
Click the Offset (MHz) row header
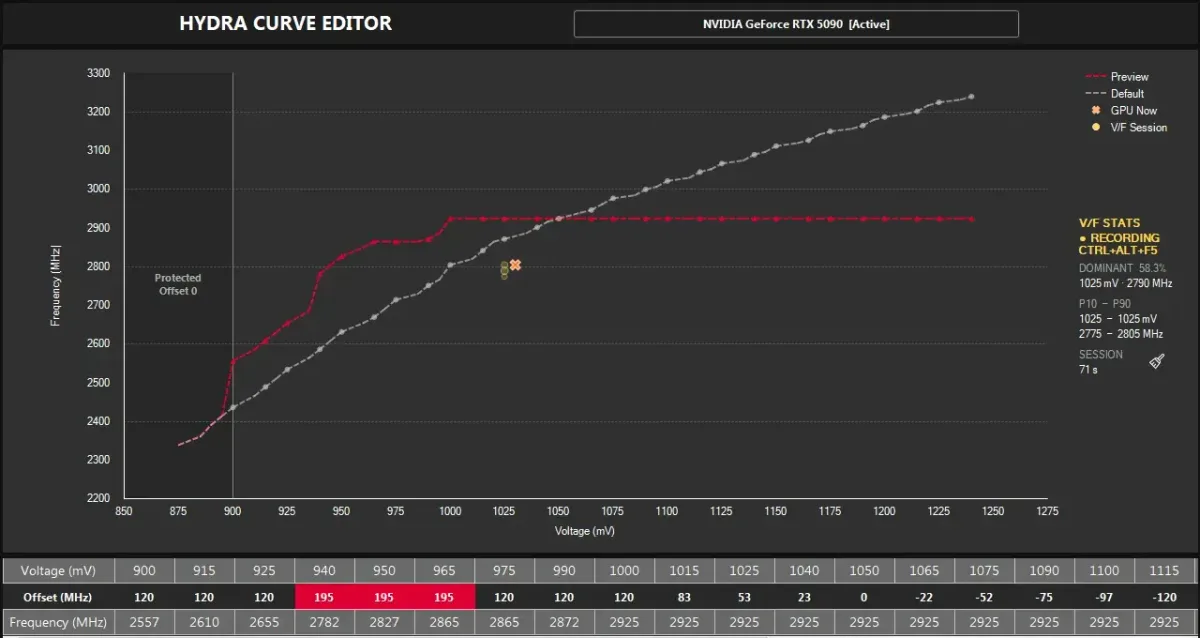pos(59,596)
